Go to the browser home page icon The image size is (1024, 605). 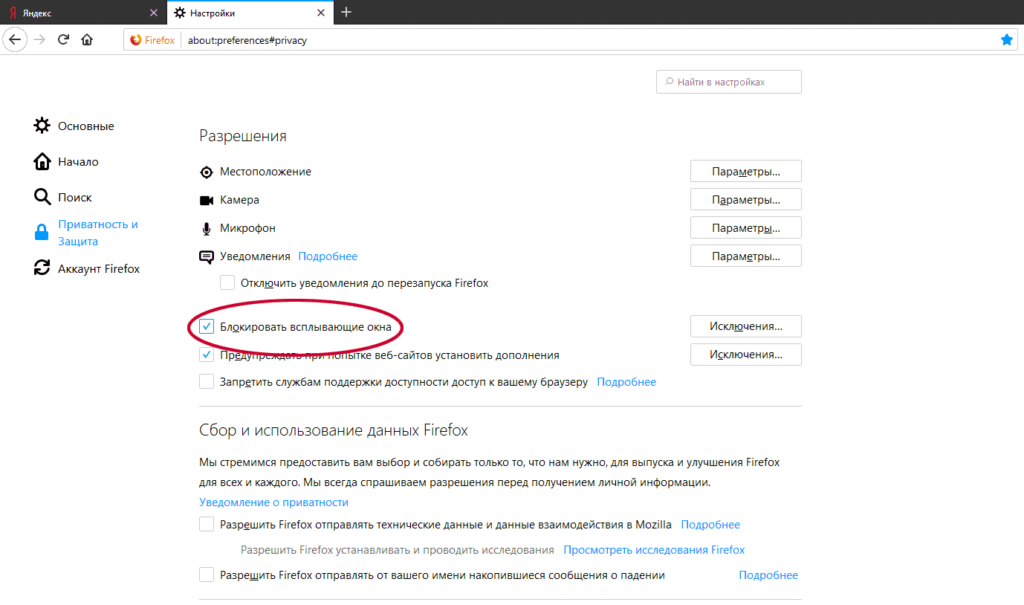click(87, 40)
